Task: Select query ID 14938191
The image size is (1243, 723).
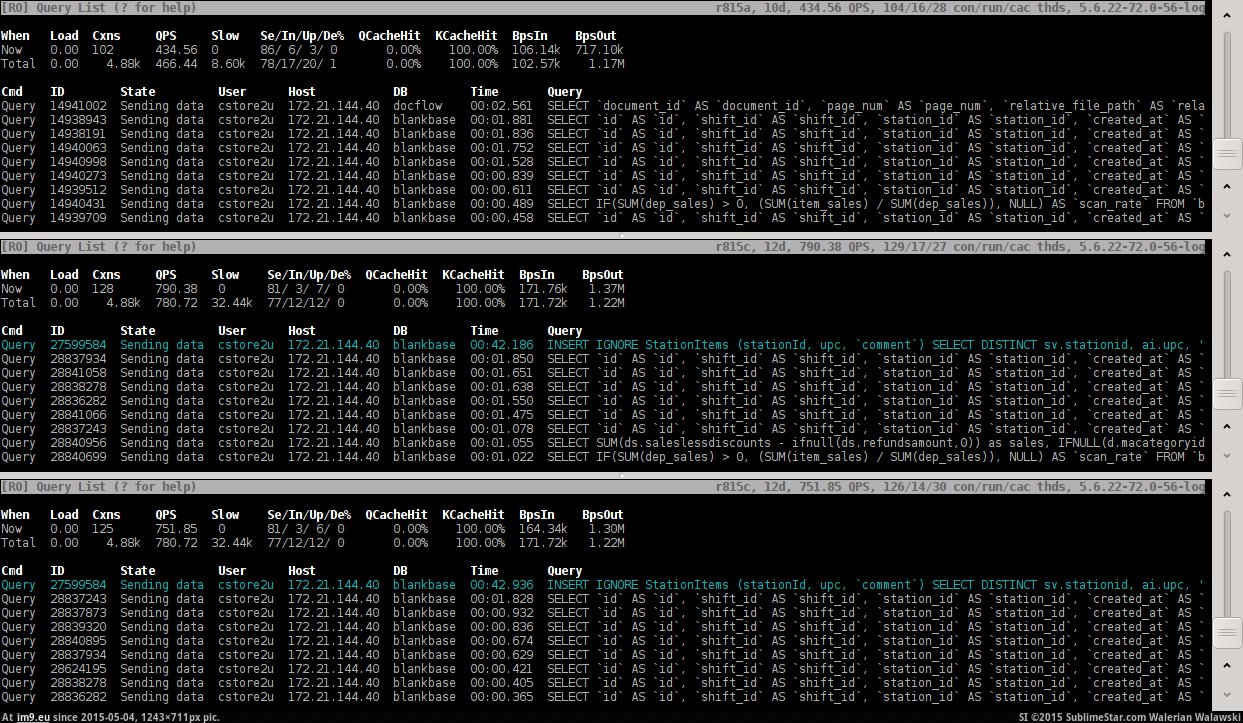Action: click(x=78, y=134)
